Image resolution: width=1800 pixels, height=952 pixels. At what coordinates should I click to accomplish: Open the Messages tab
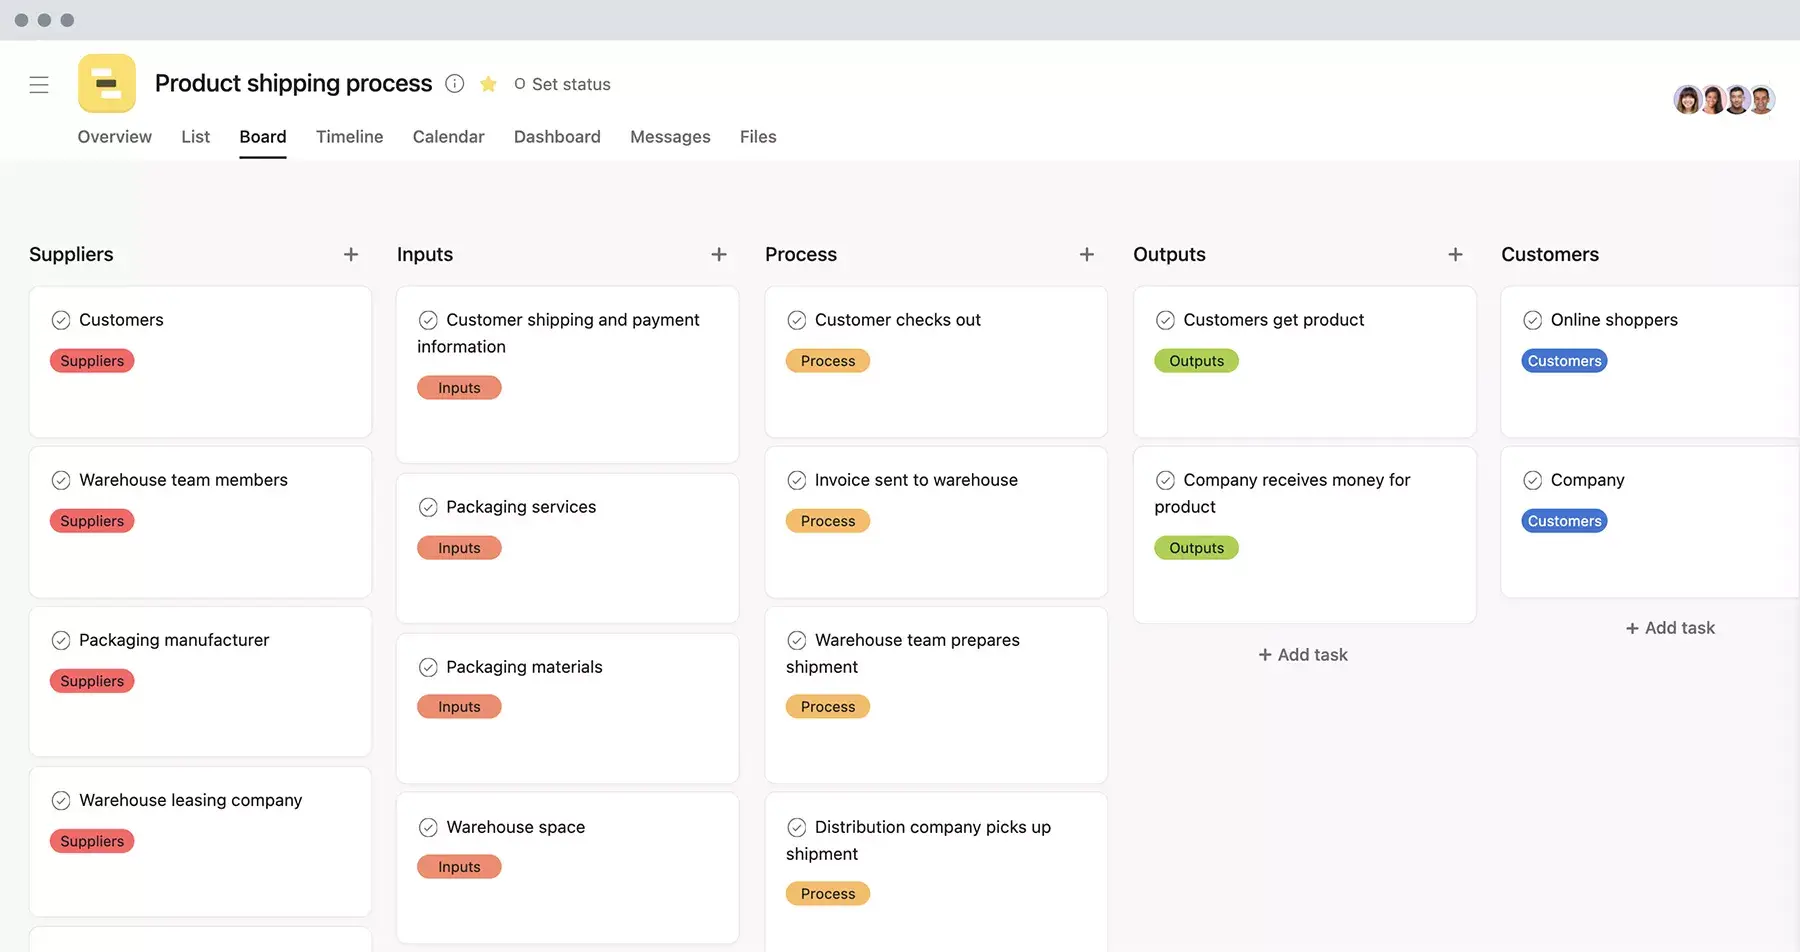pyautogui.click(x=670, y=137)
